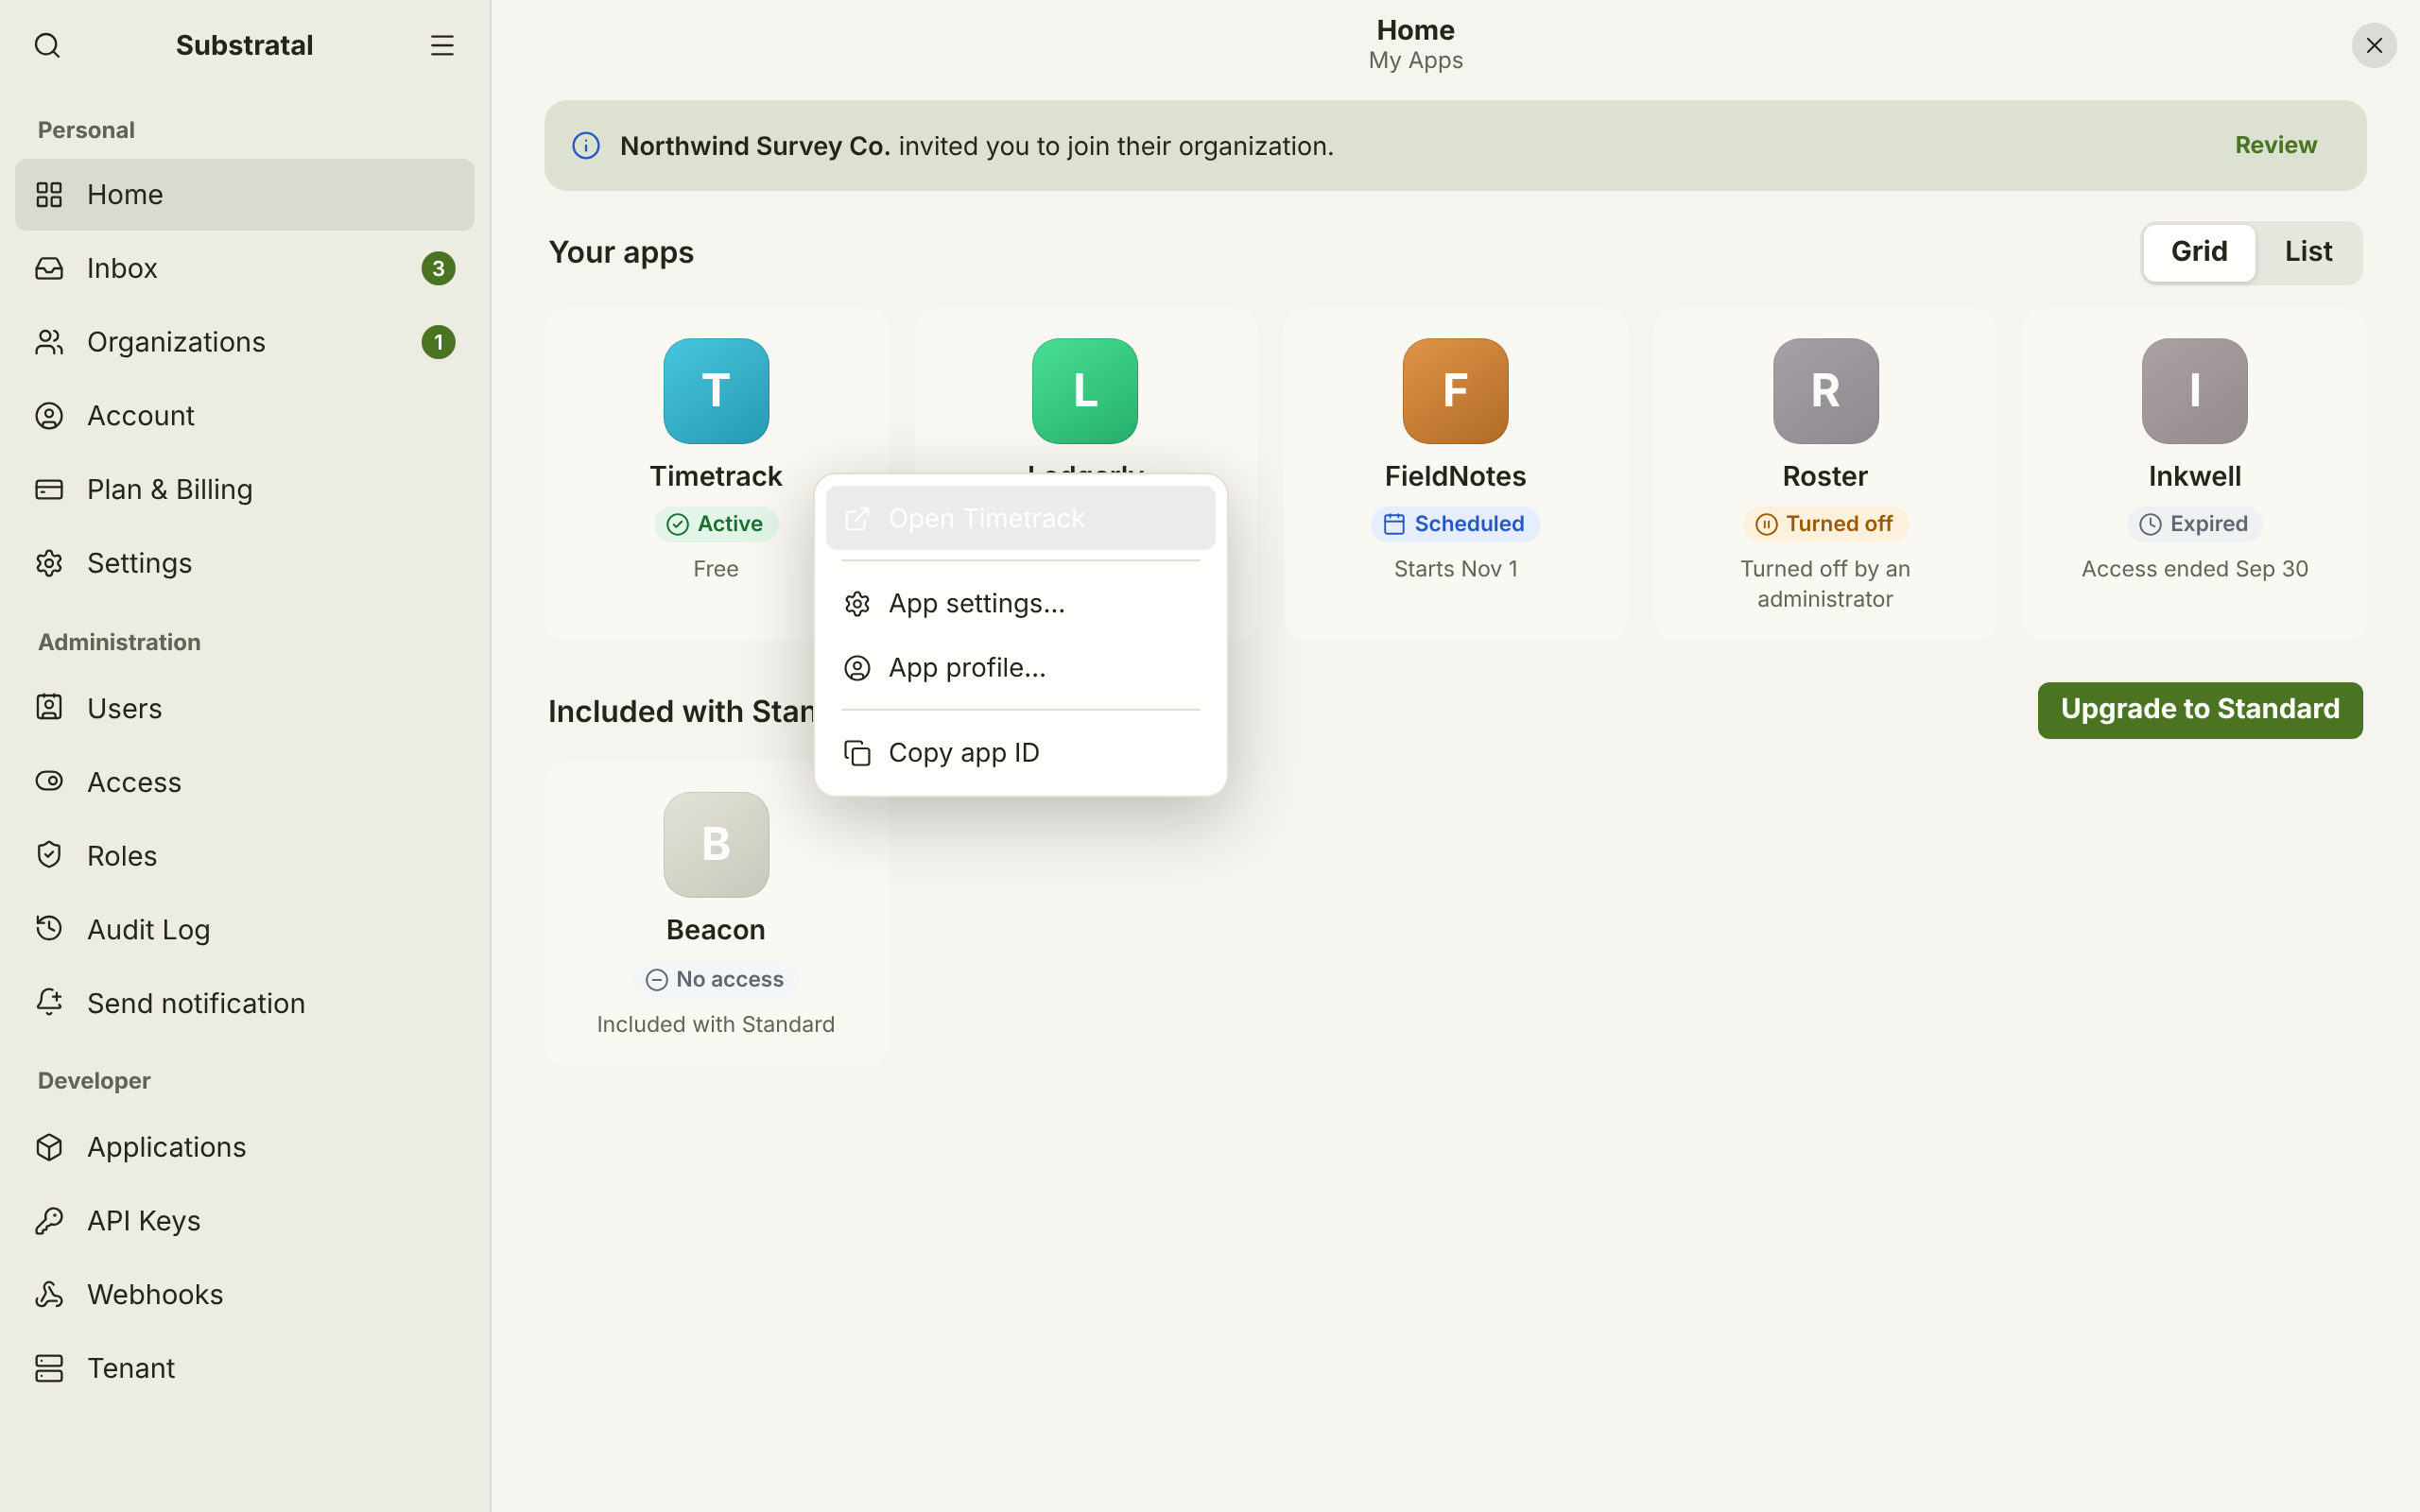Click the Substratal title in the sidebar
Viewport: 2420px width, 1512px height.
tap(244, 45)
